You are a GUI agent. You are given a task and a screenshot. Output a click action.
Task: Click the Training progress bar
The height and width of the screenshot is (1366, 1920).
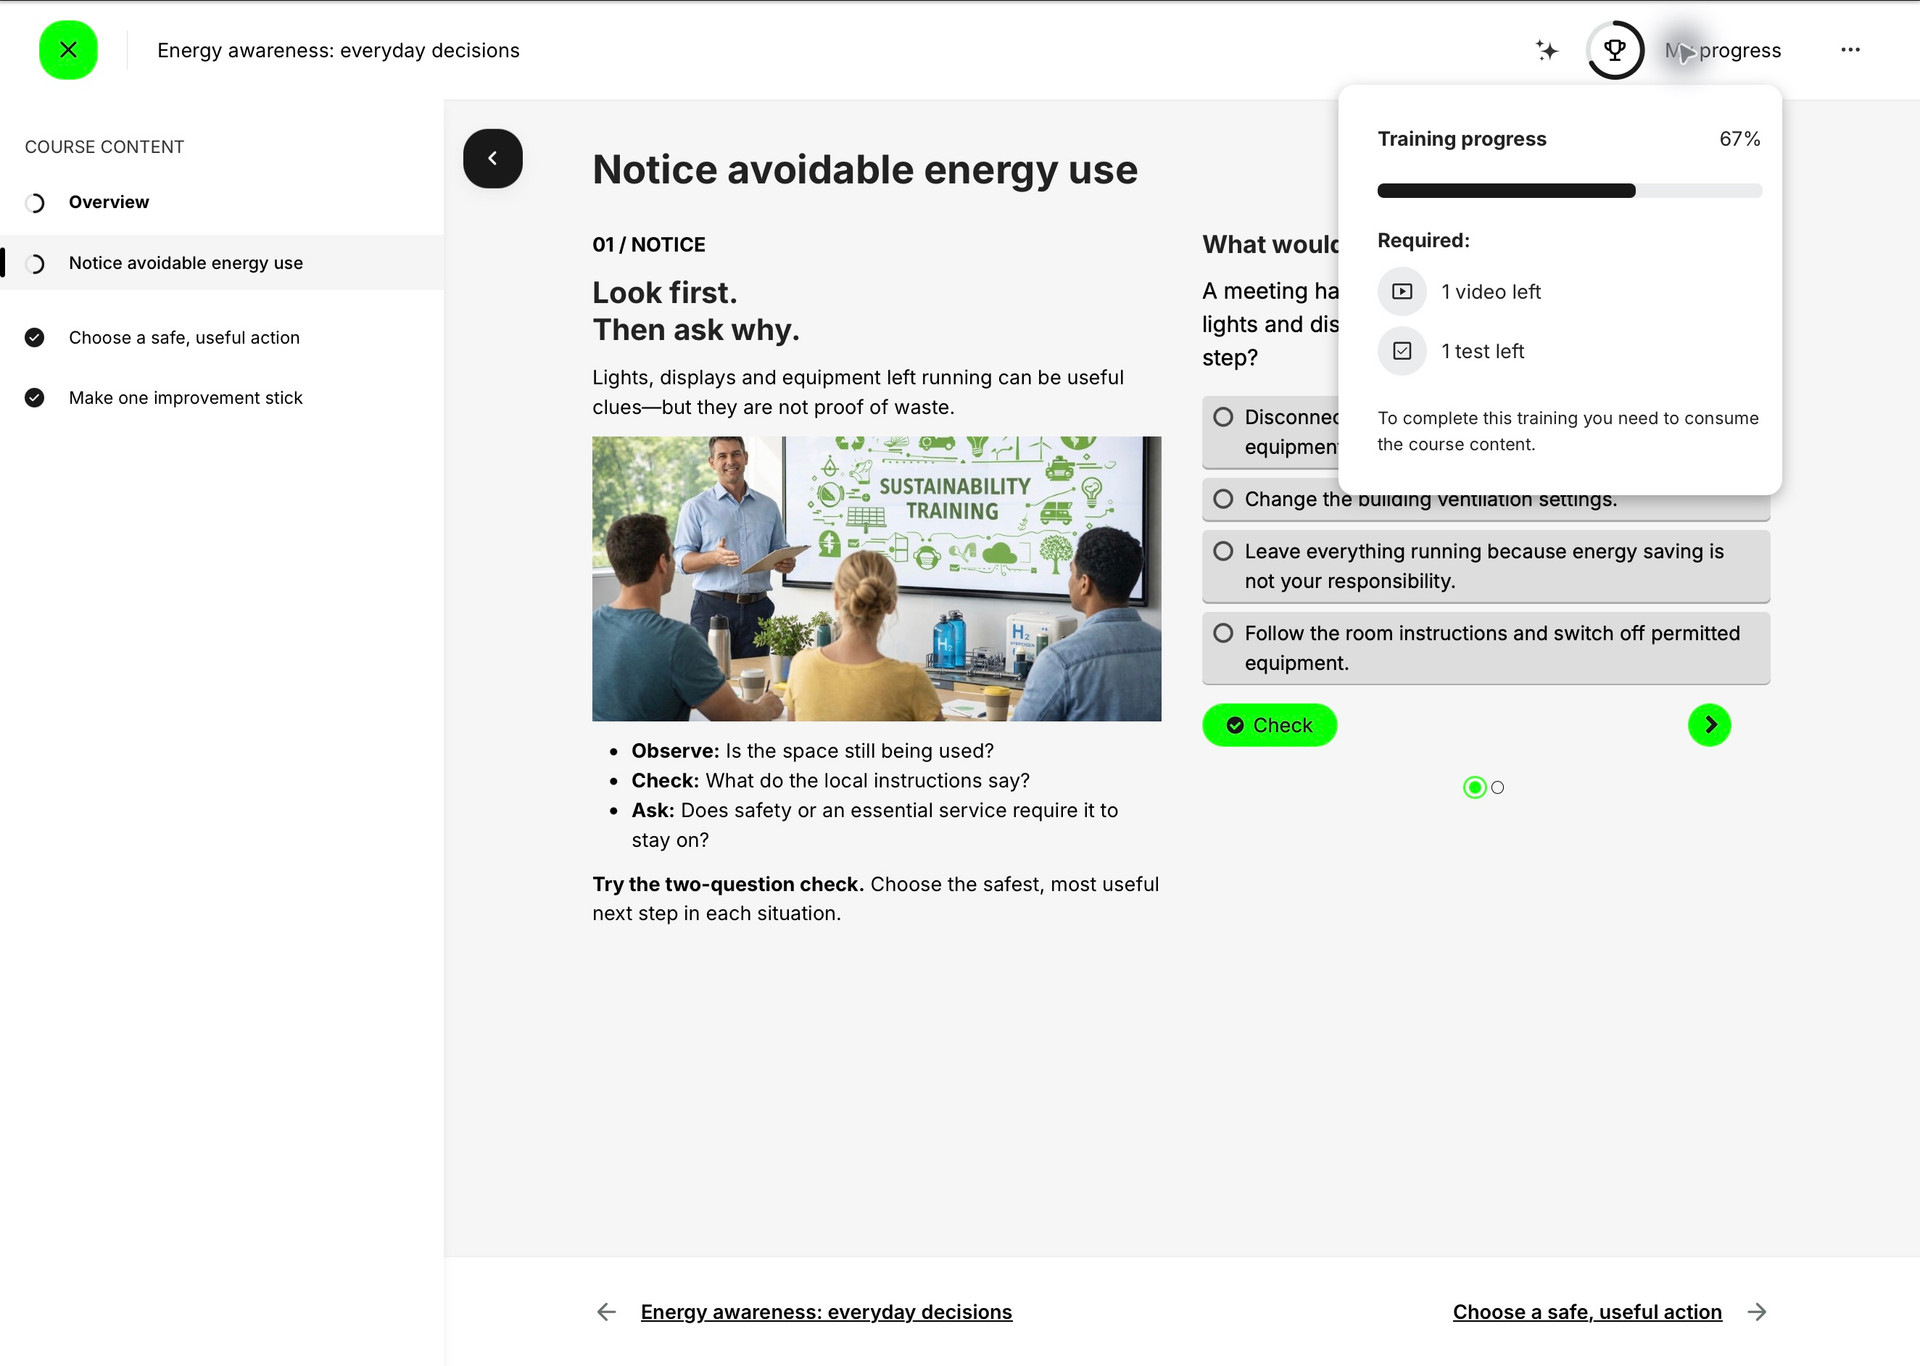click(1569, 191)
